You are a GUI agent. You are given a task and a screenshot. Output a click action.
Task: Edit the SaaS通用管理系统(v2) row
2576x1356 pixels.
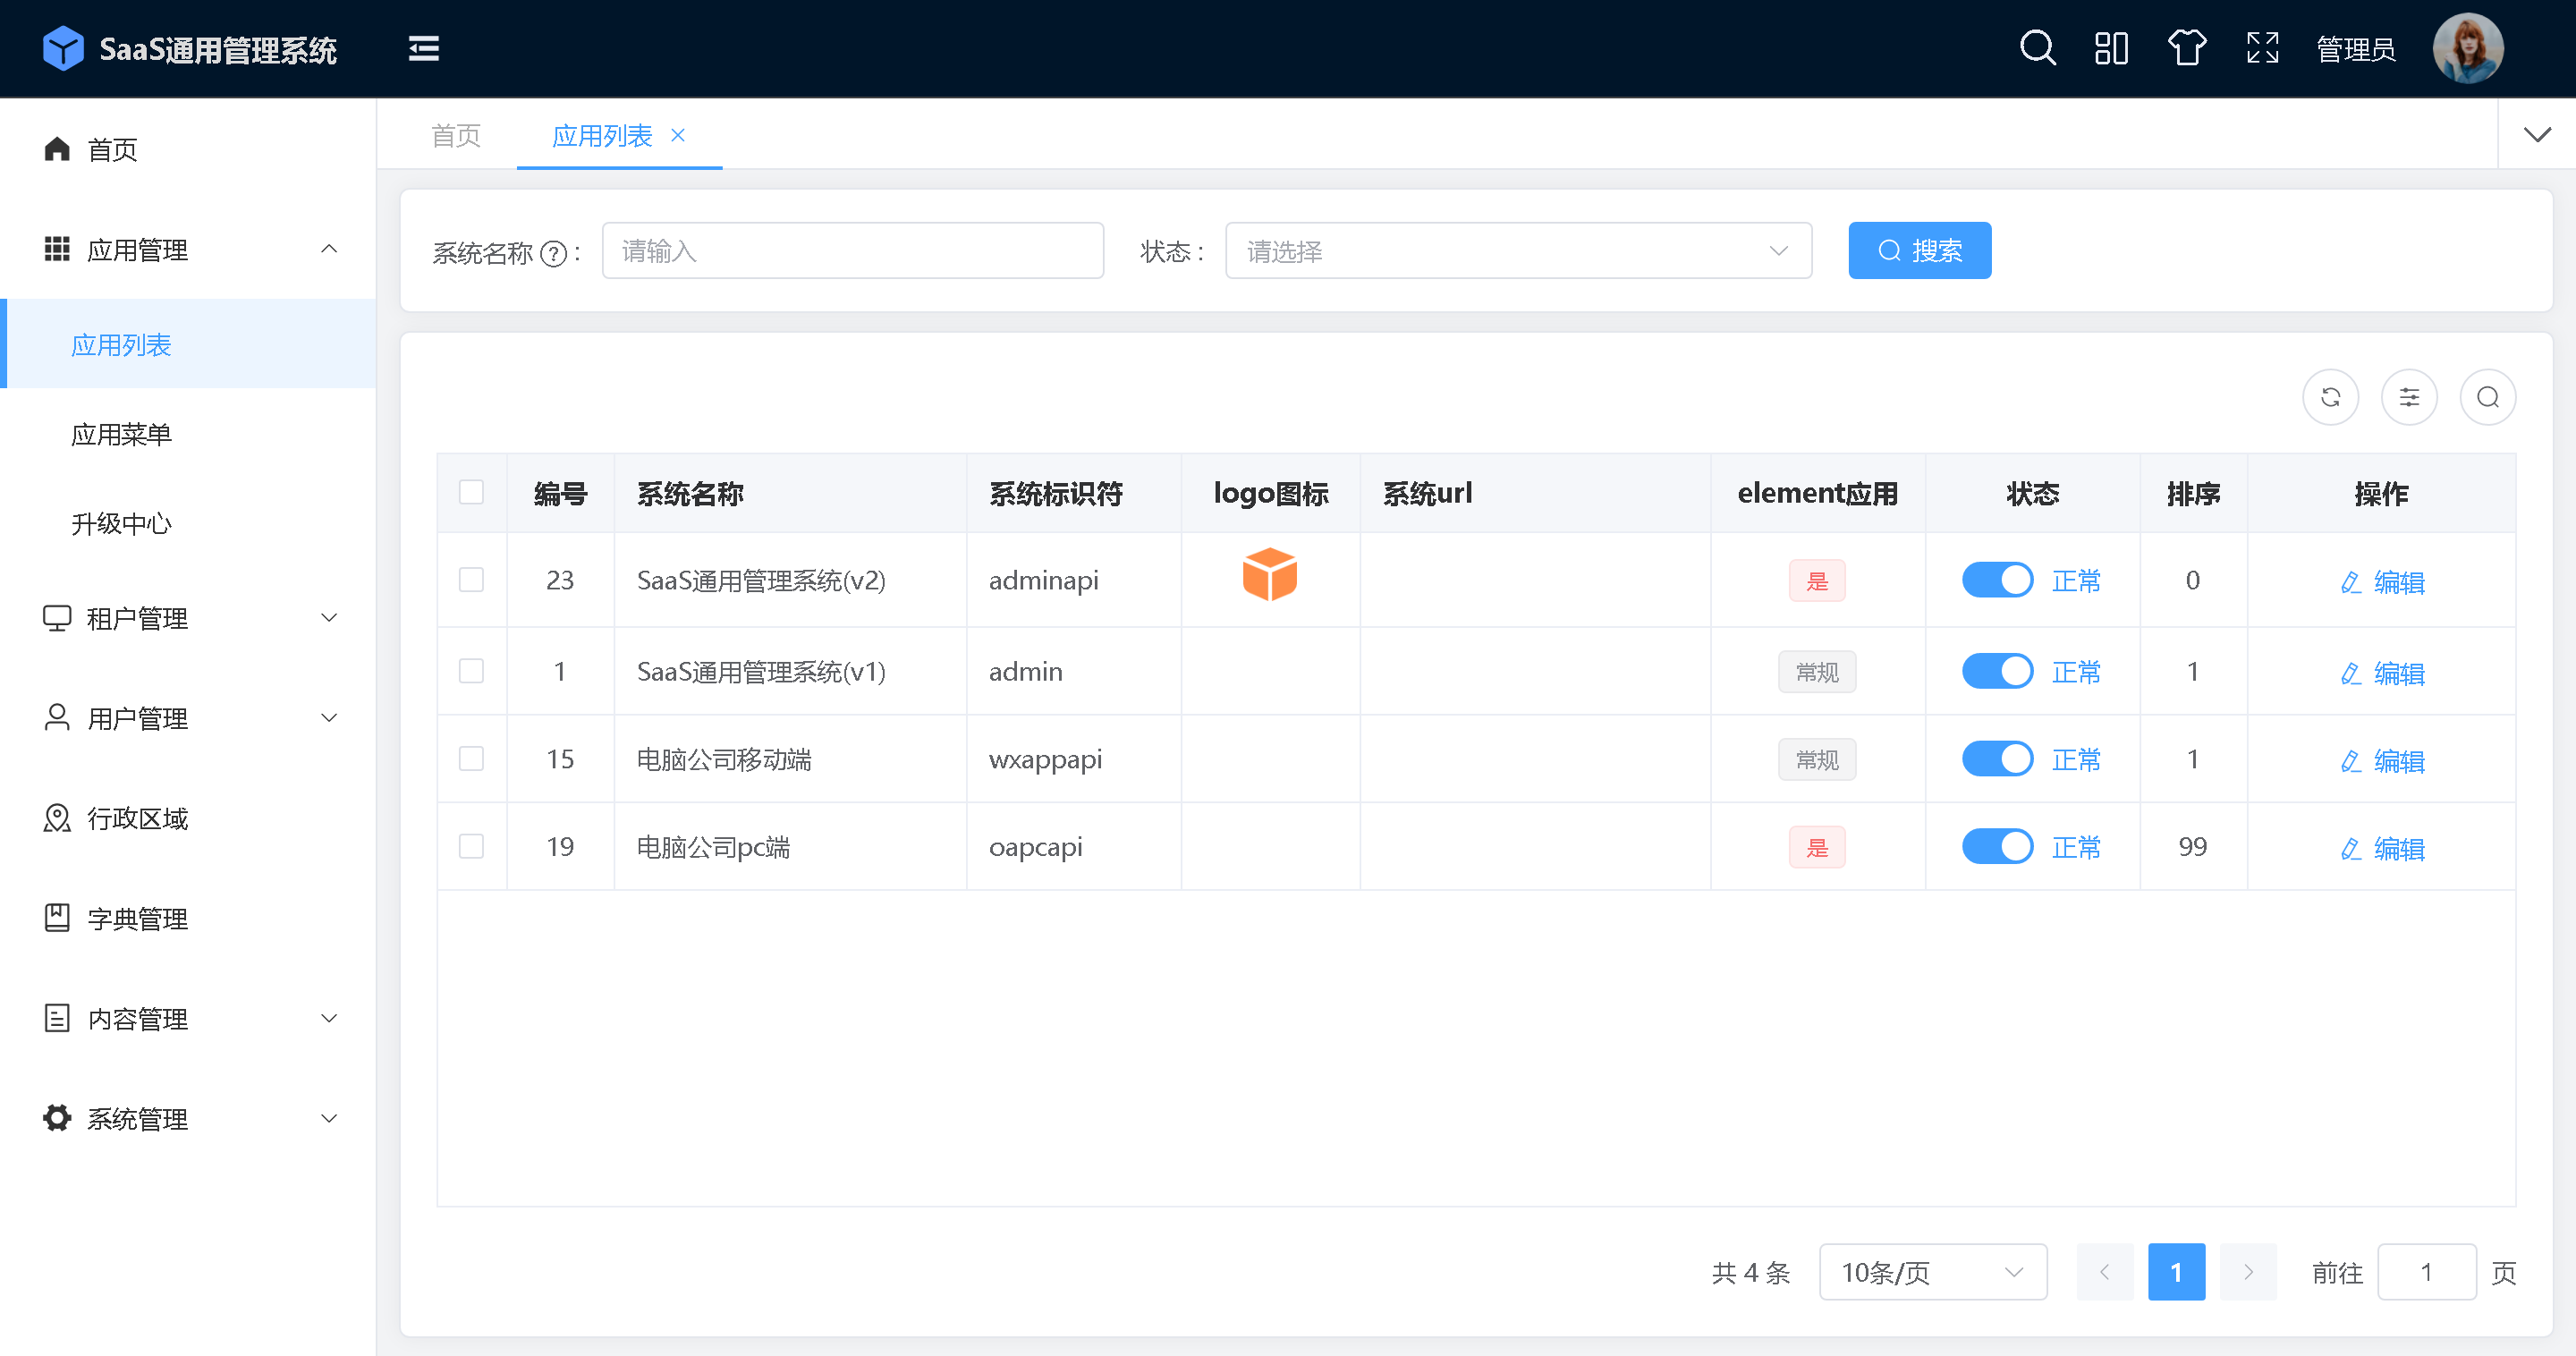tap(2382, 582)
